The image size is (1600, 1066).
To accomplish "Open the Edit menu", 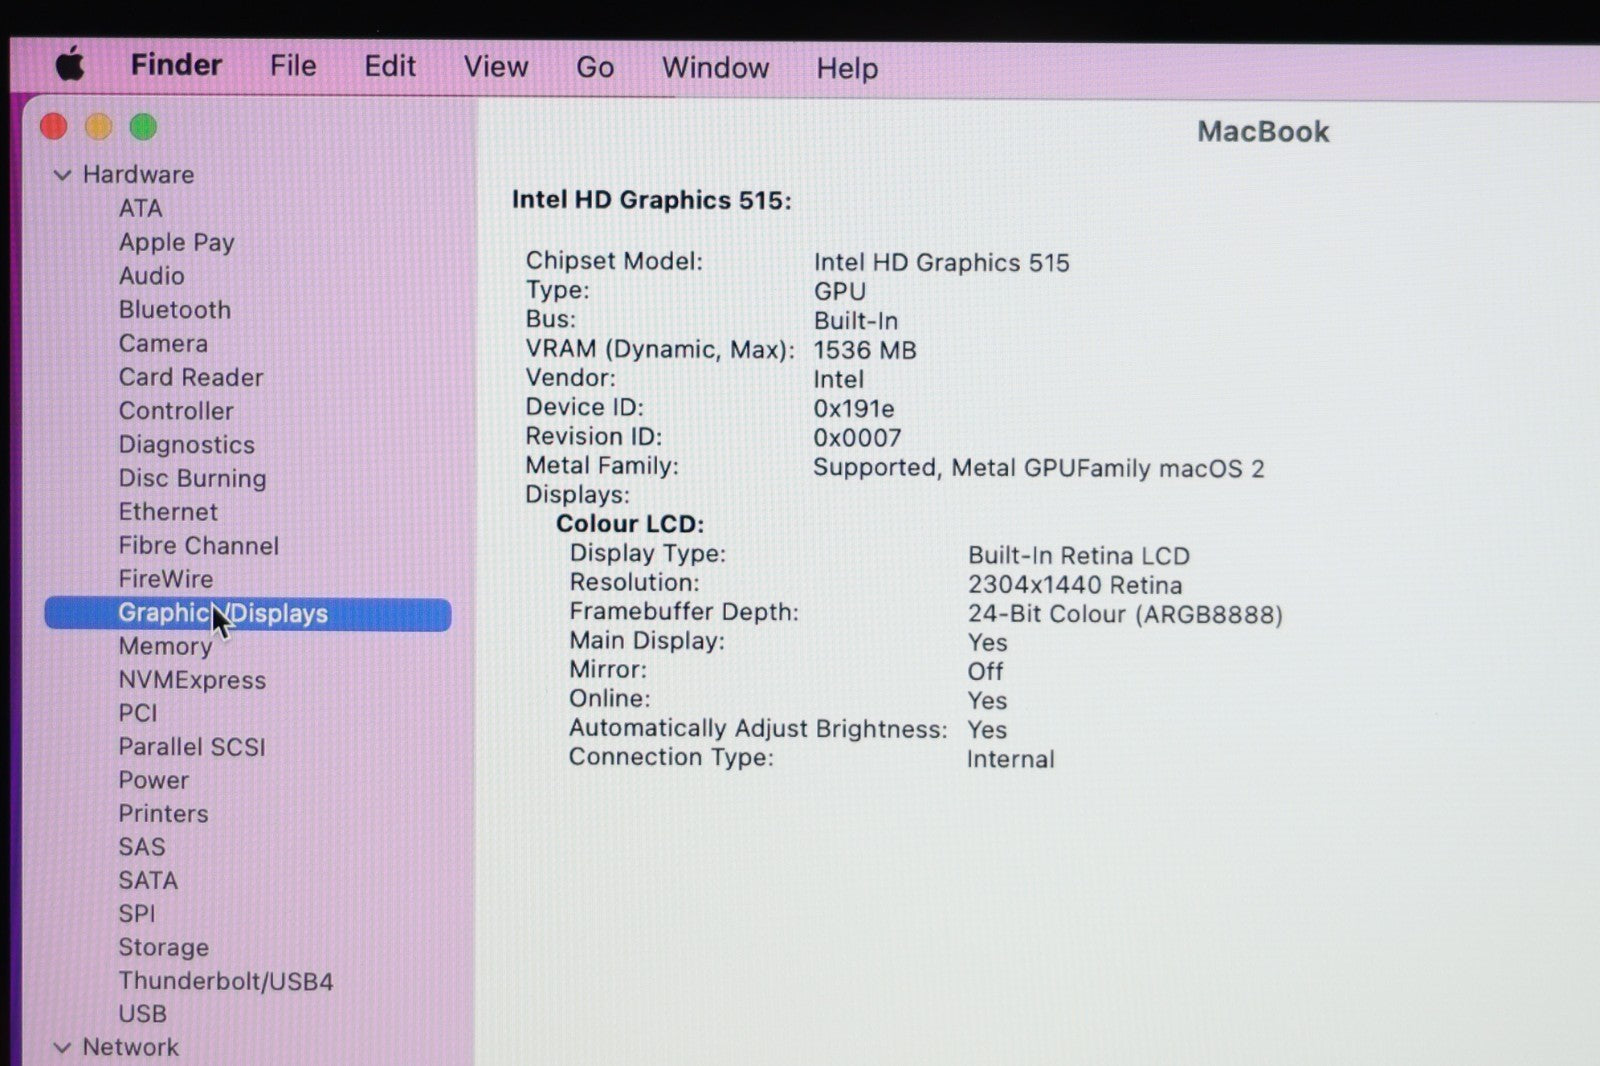I will (x=389, y=66).
